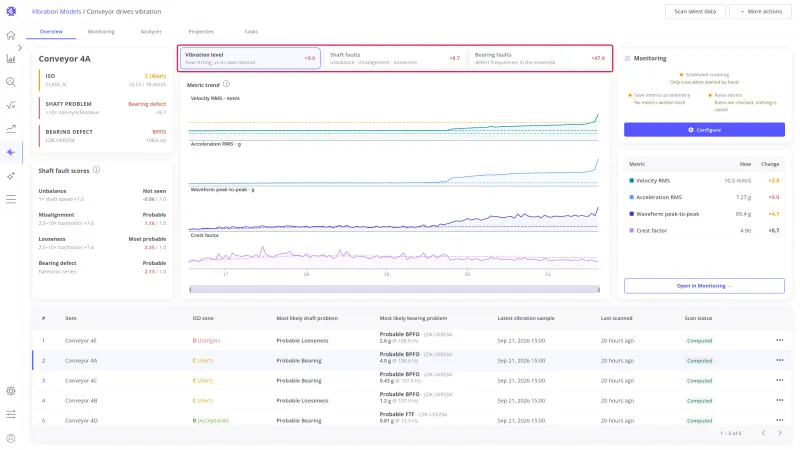Click the Monitoring panel header icon

pyautogui.click(x=627, y=59)
